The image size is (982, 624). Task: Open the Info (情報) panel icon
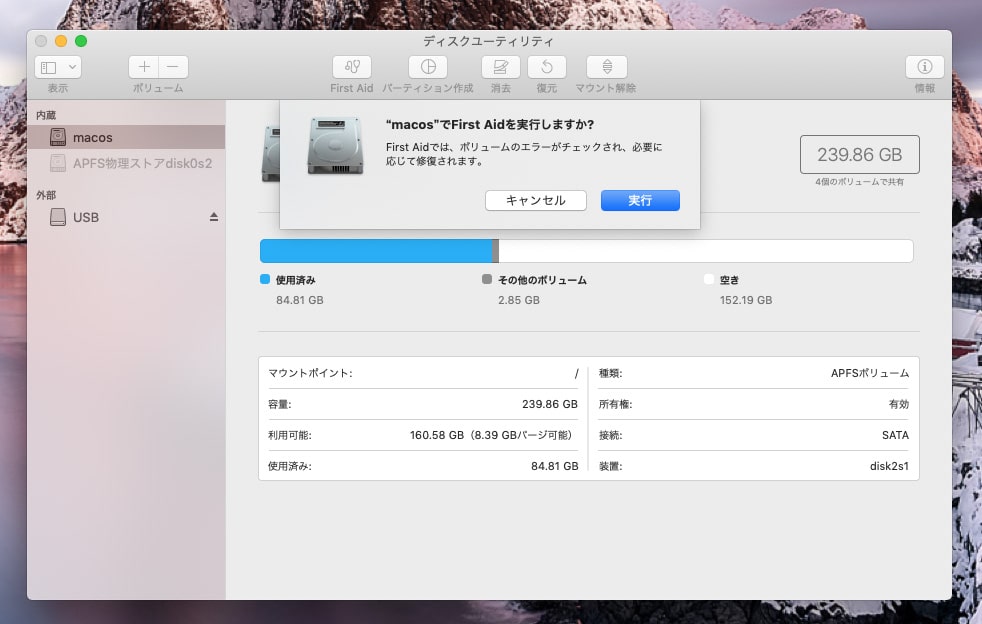coord(924,67)
